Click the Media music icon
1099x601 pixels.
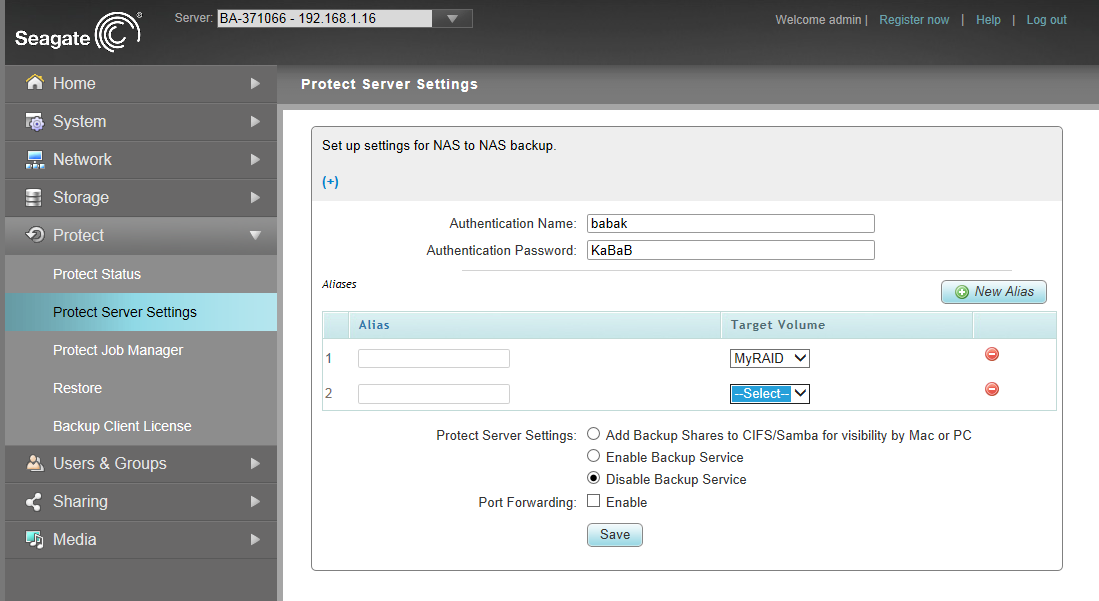pos(35,540)
